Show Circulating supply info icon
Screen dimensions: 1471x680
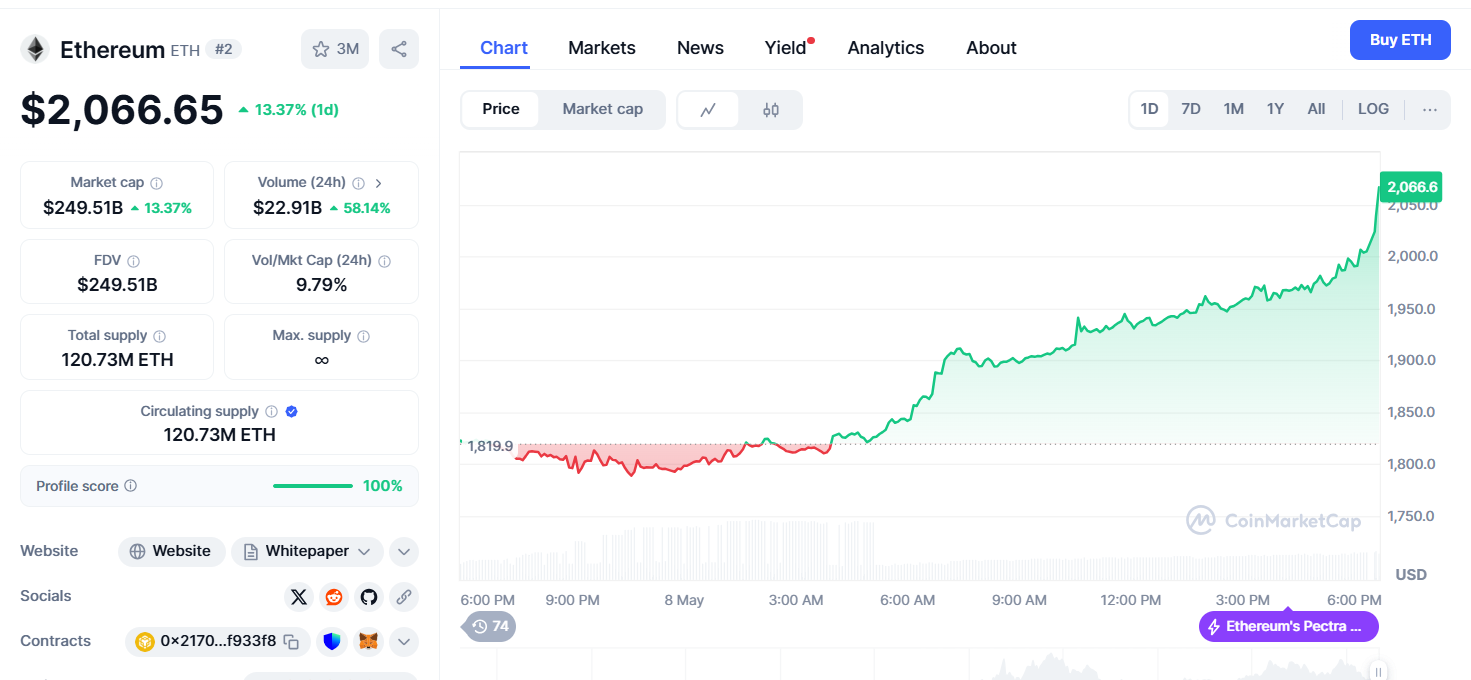[x=271, y=411]
